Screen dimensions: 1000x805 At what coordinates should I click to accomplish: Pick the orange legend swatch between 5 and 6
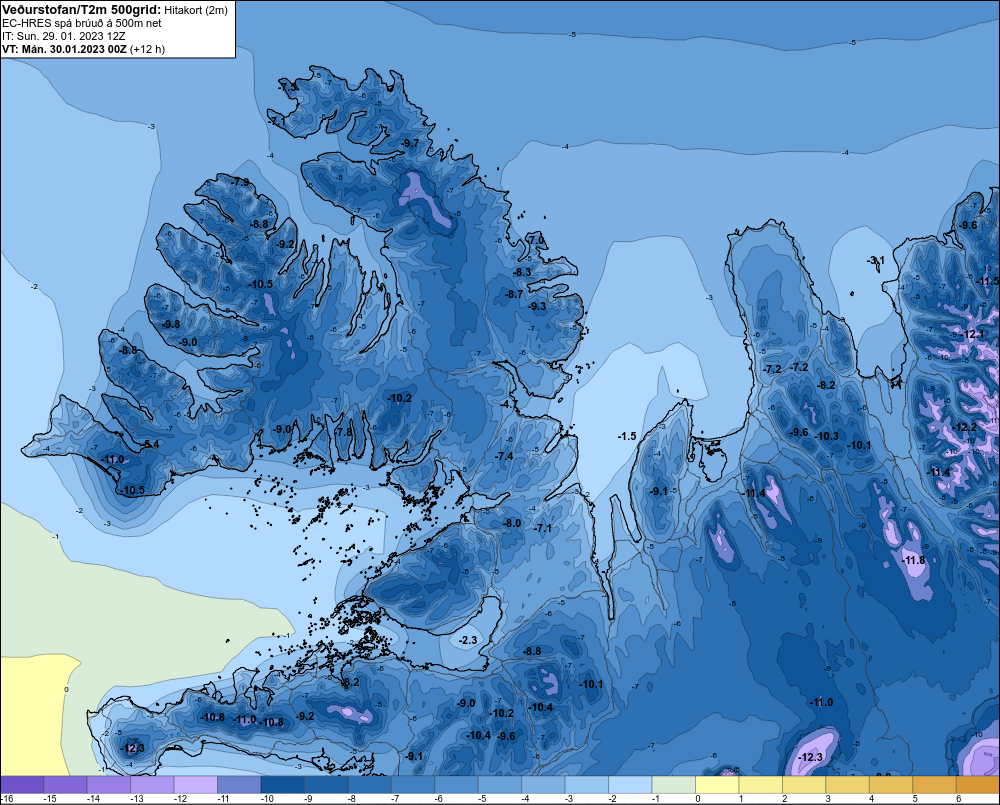pyautogui.click(x=934, y=785)
